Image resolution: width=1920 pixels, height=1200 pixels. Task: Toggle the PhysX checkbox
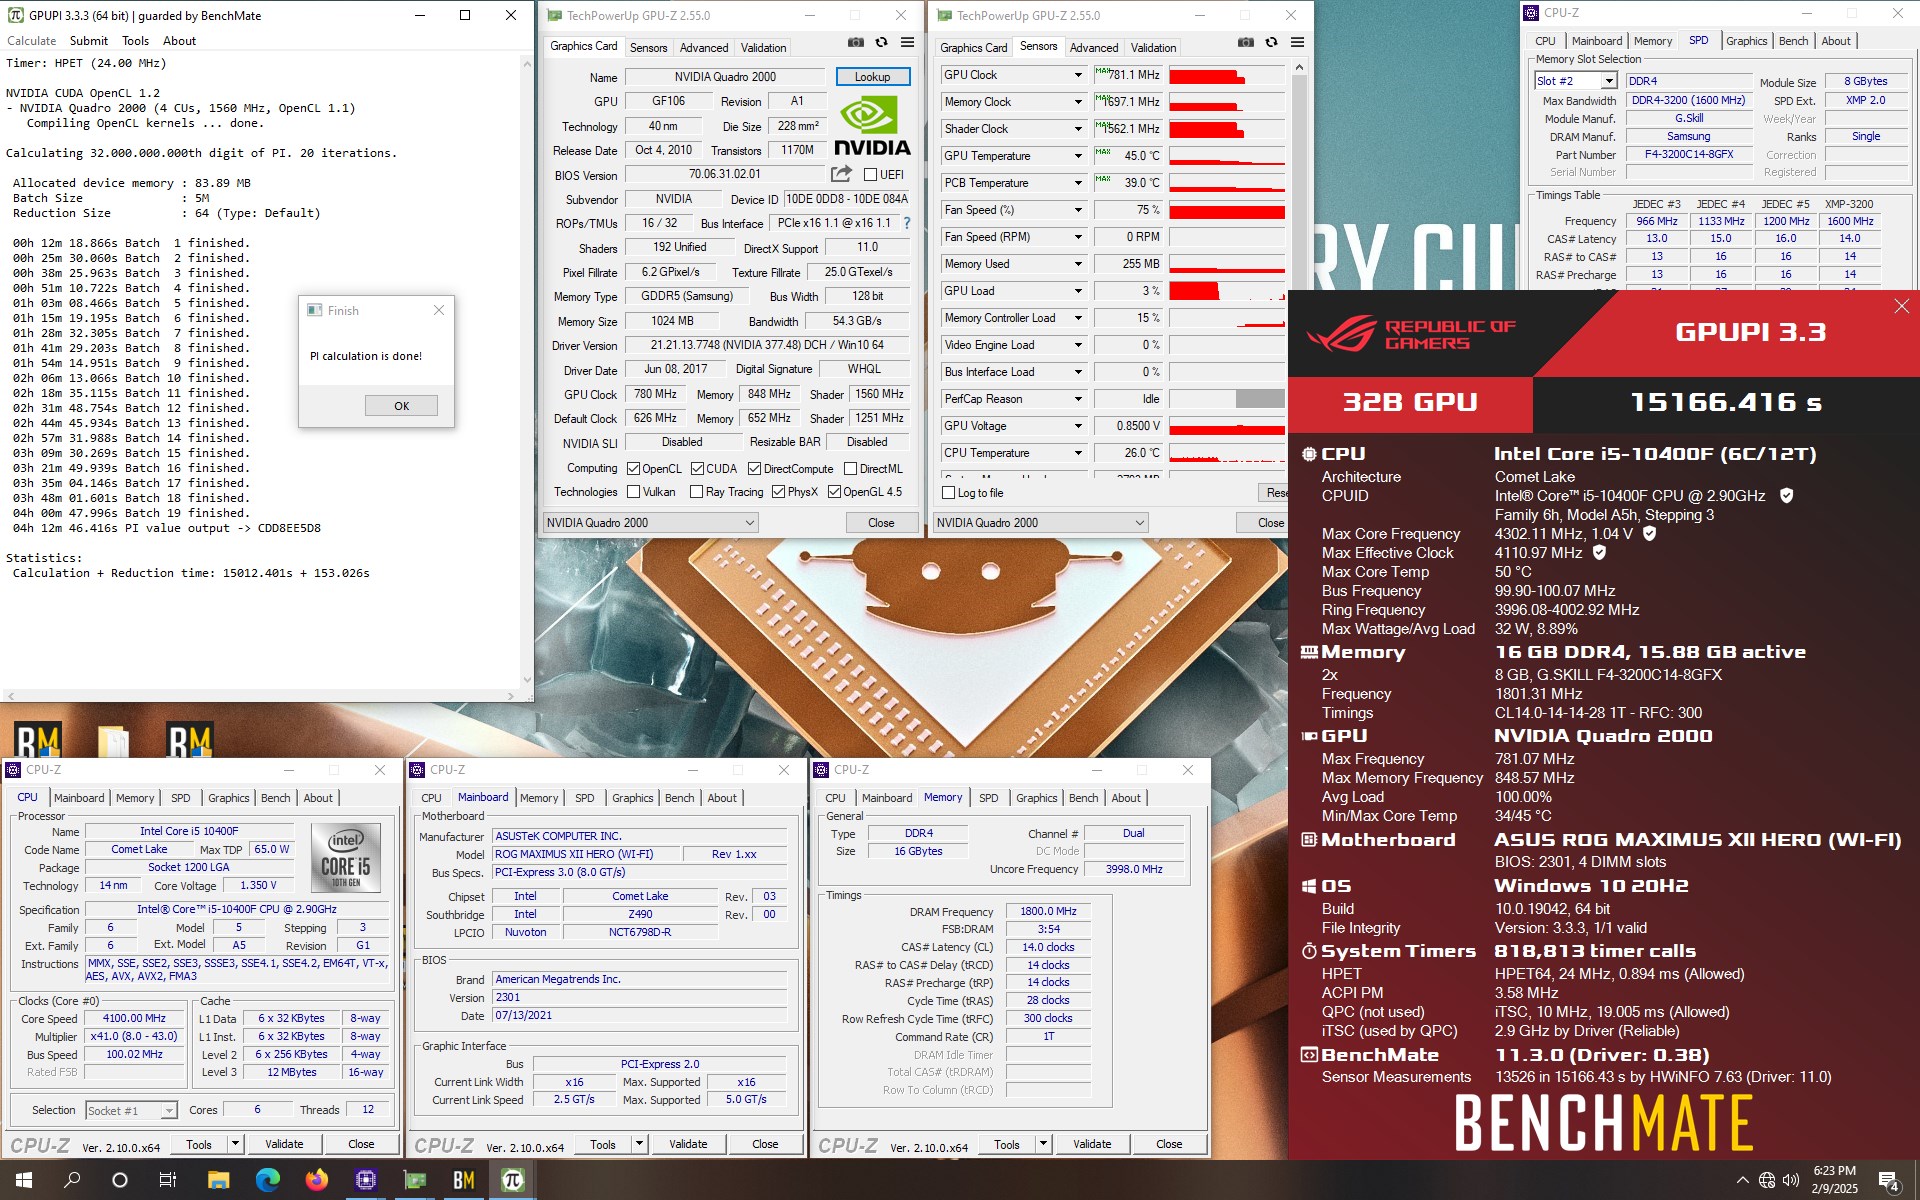[x=778, y=492]
